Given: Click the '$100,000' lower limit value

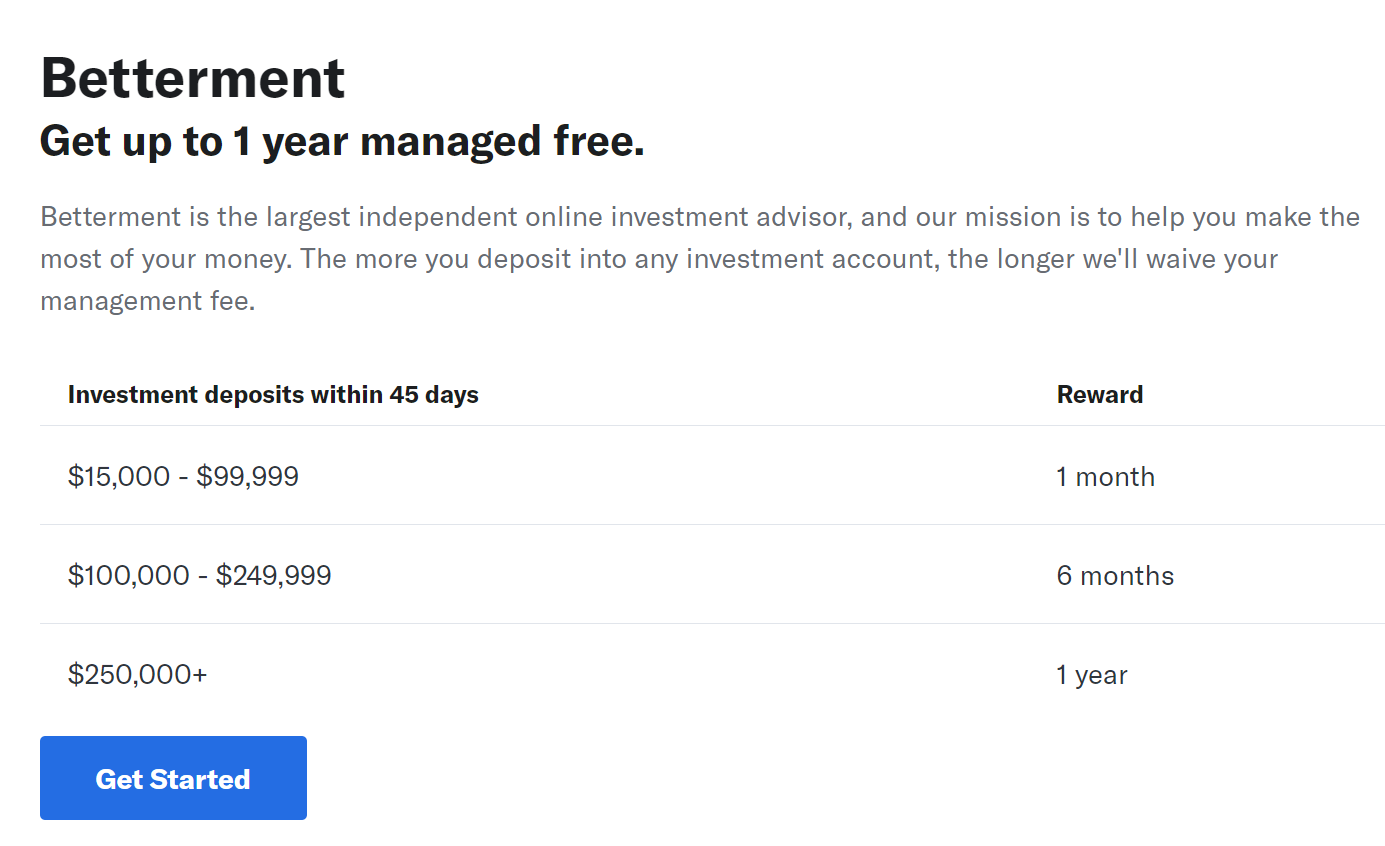Looking at the screenshot, I should (128, 576).
